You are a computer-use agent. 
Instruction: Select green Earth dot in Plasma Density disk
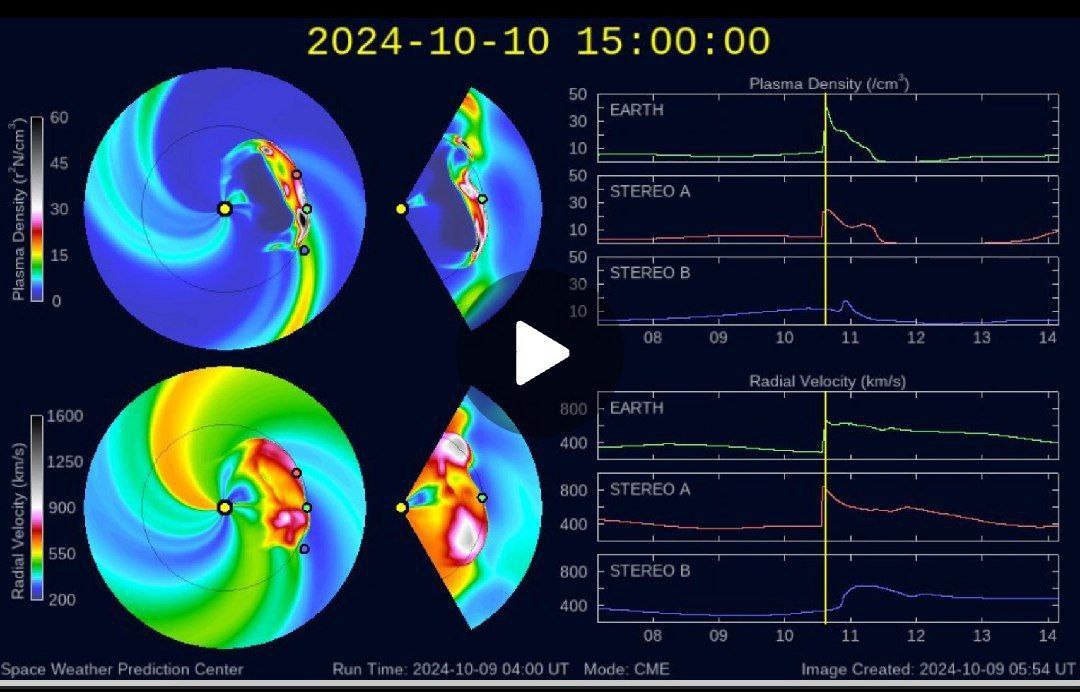(x=307, y=209)
